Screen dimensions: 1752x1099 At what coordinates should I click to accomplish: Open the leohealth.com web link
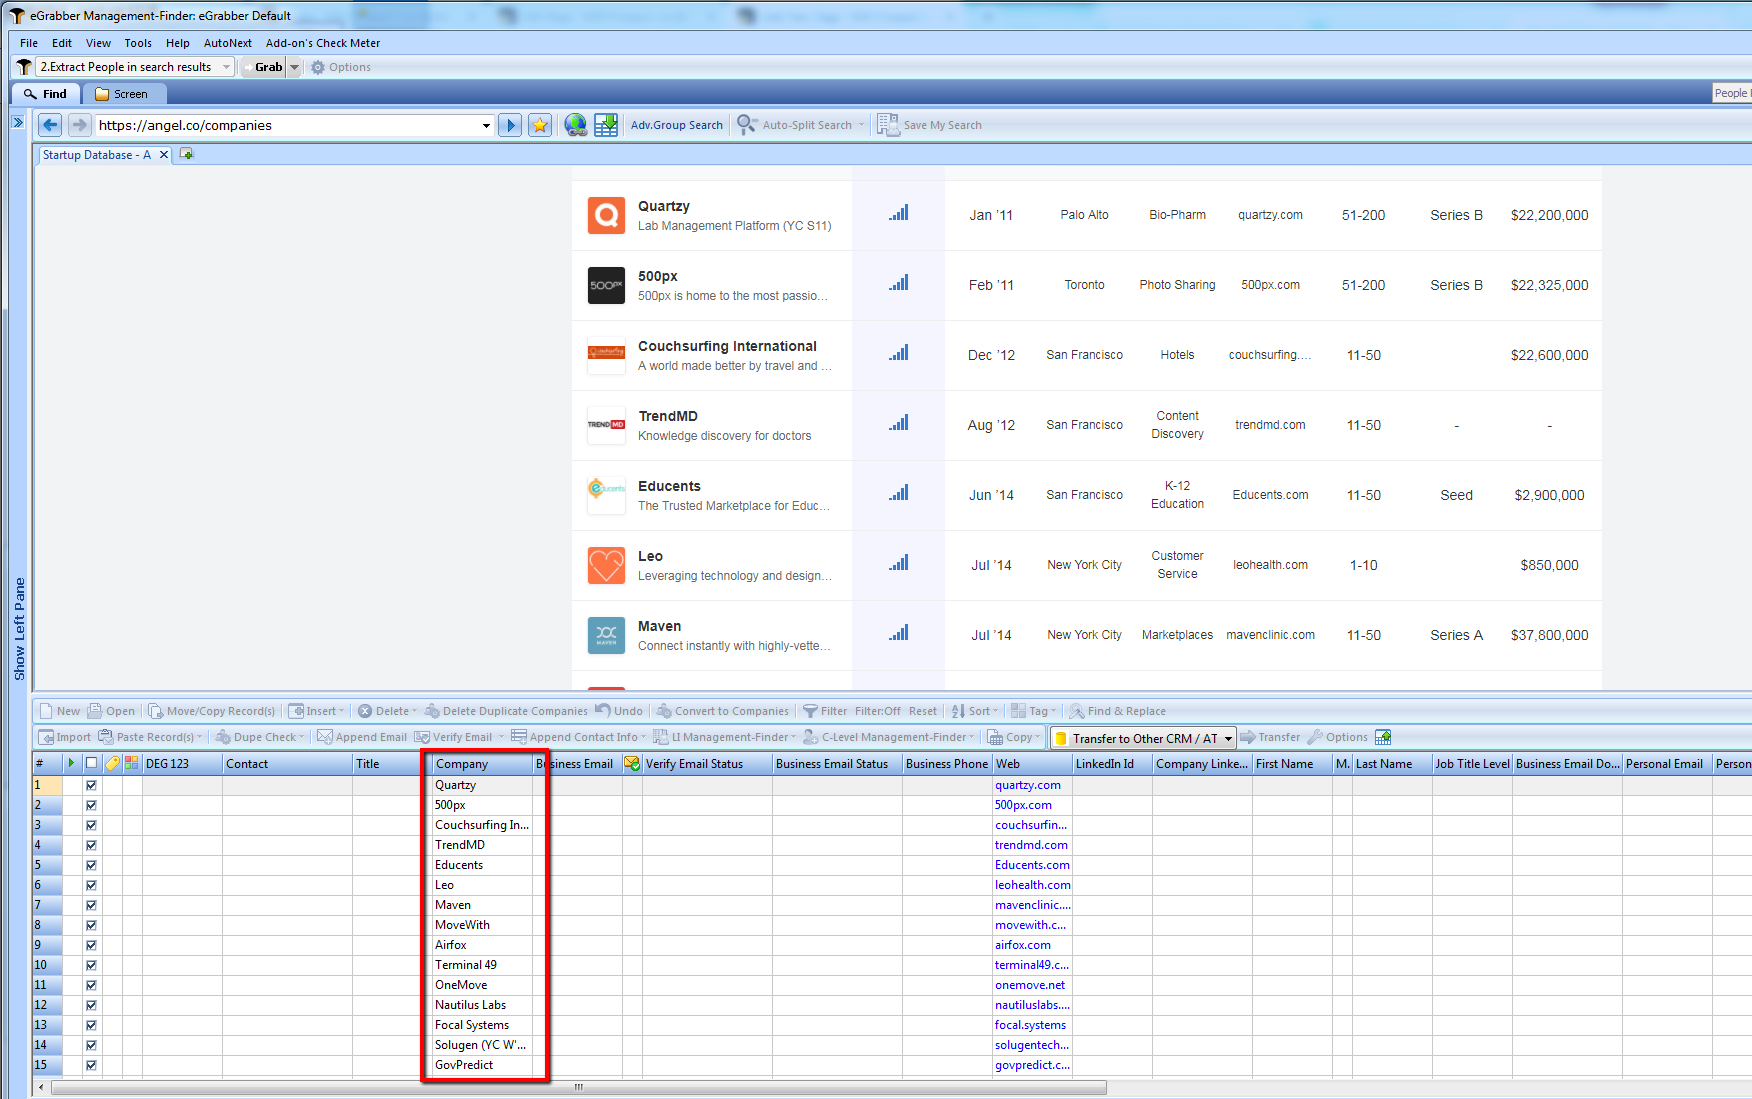click(1032, 885)
